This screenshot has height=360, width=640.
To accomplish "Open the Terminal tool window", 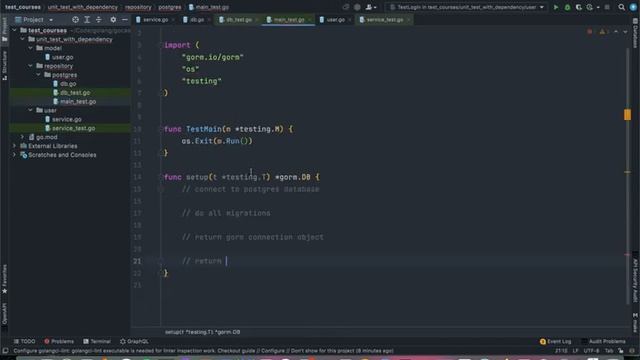I will click(x=97, y=341).
